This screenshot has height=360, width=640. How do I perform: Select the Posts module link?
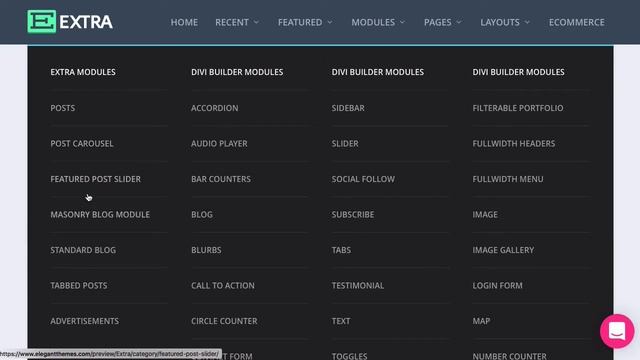pos(62,108)
